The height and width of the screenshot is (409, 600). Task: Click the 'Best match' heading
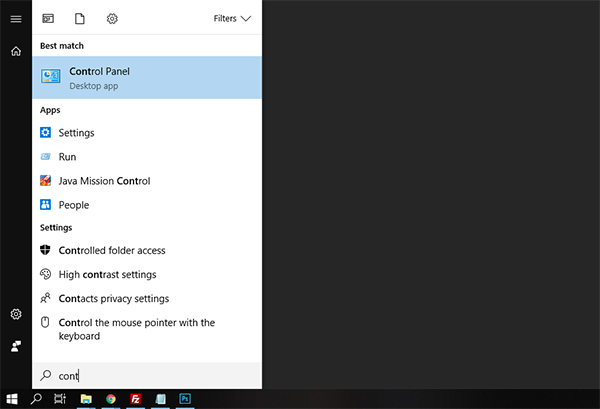point(62,46)
